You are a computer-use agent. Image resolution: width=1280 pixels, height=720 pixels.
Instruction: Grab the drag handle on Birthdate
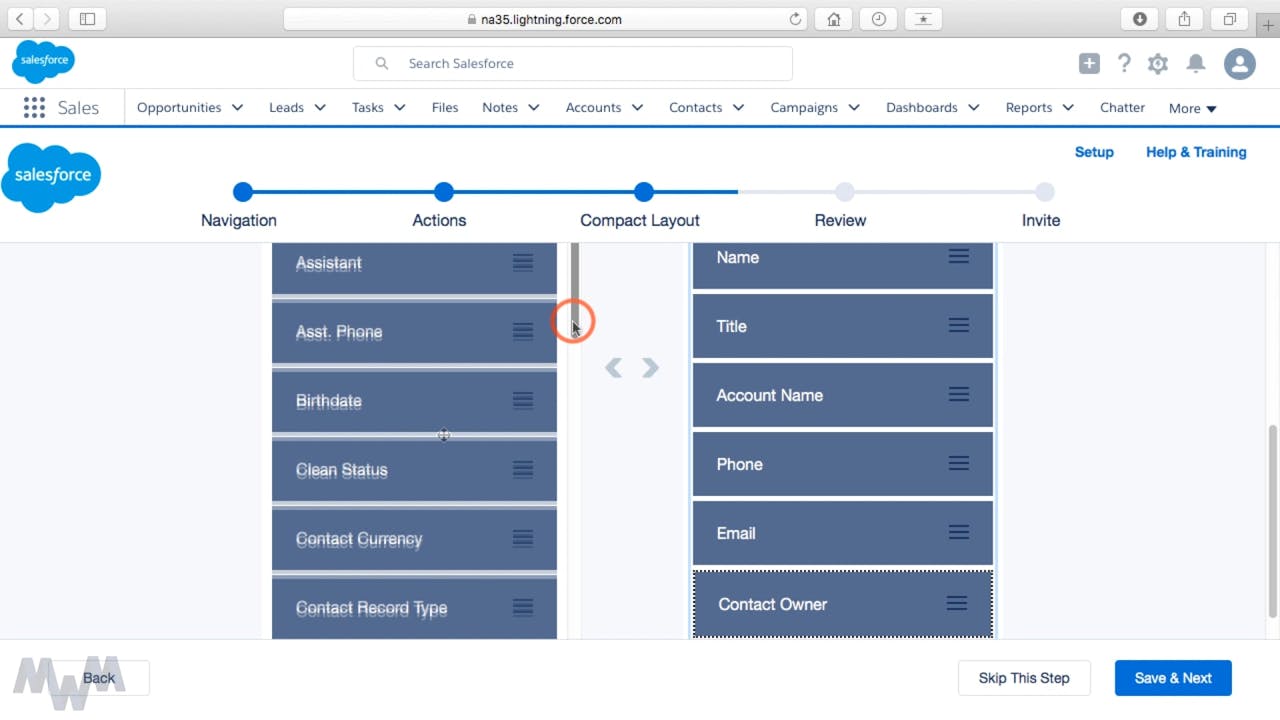(x=522, y=400)
